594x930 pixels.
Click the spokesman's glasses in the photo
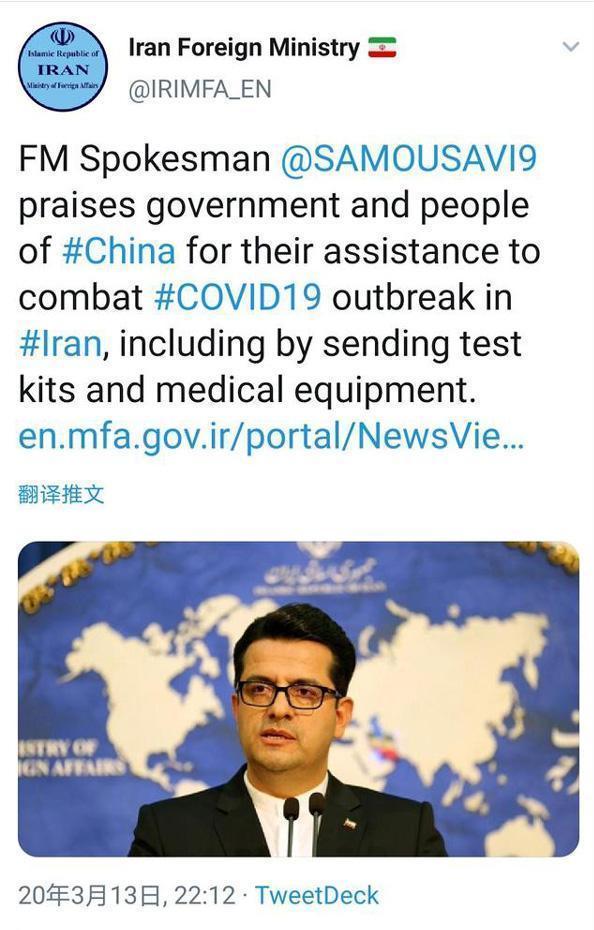289,694
